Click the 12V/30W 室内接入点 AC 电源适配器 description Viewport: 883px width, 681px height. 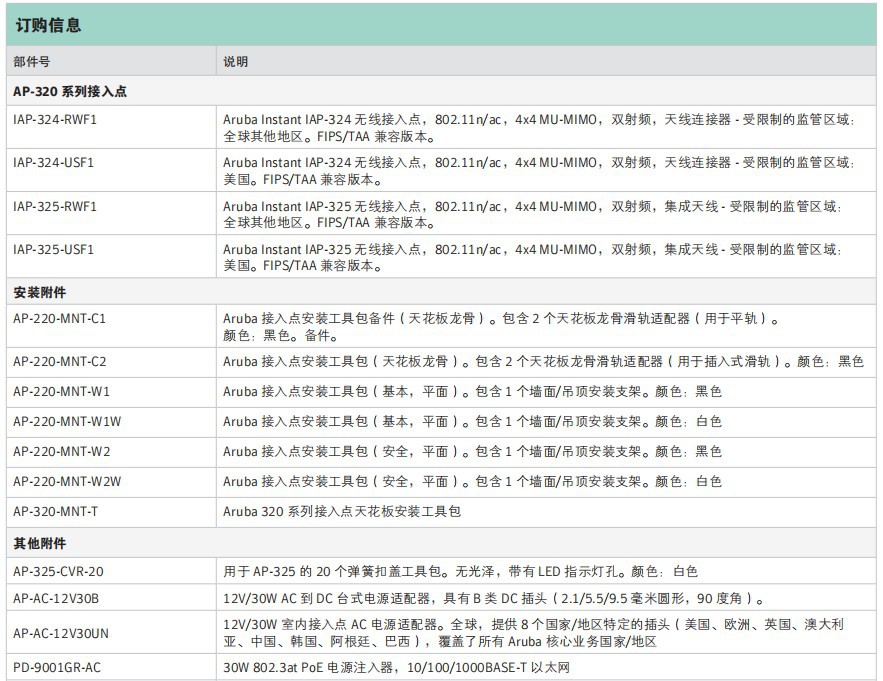pyautogui.click(x=534, y=633)
